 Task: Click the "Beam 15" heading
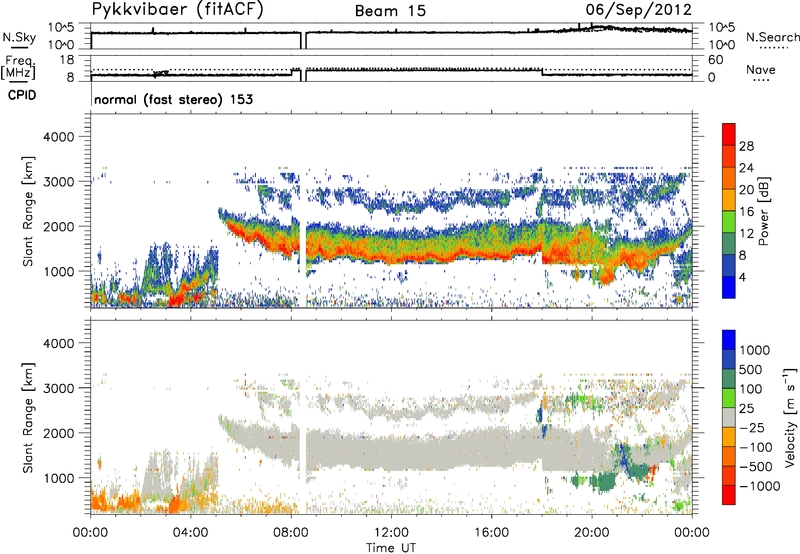tap(390, 11)
